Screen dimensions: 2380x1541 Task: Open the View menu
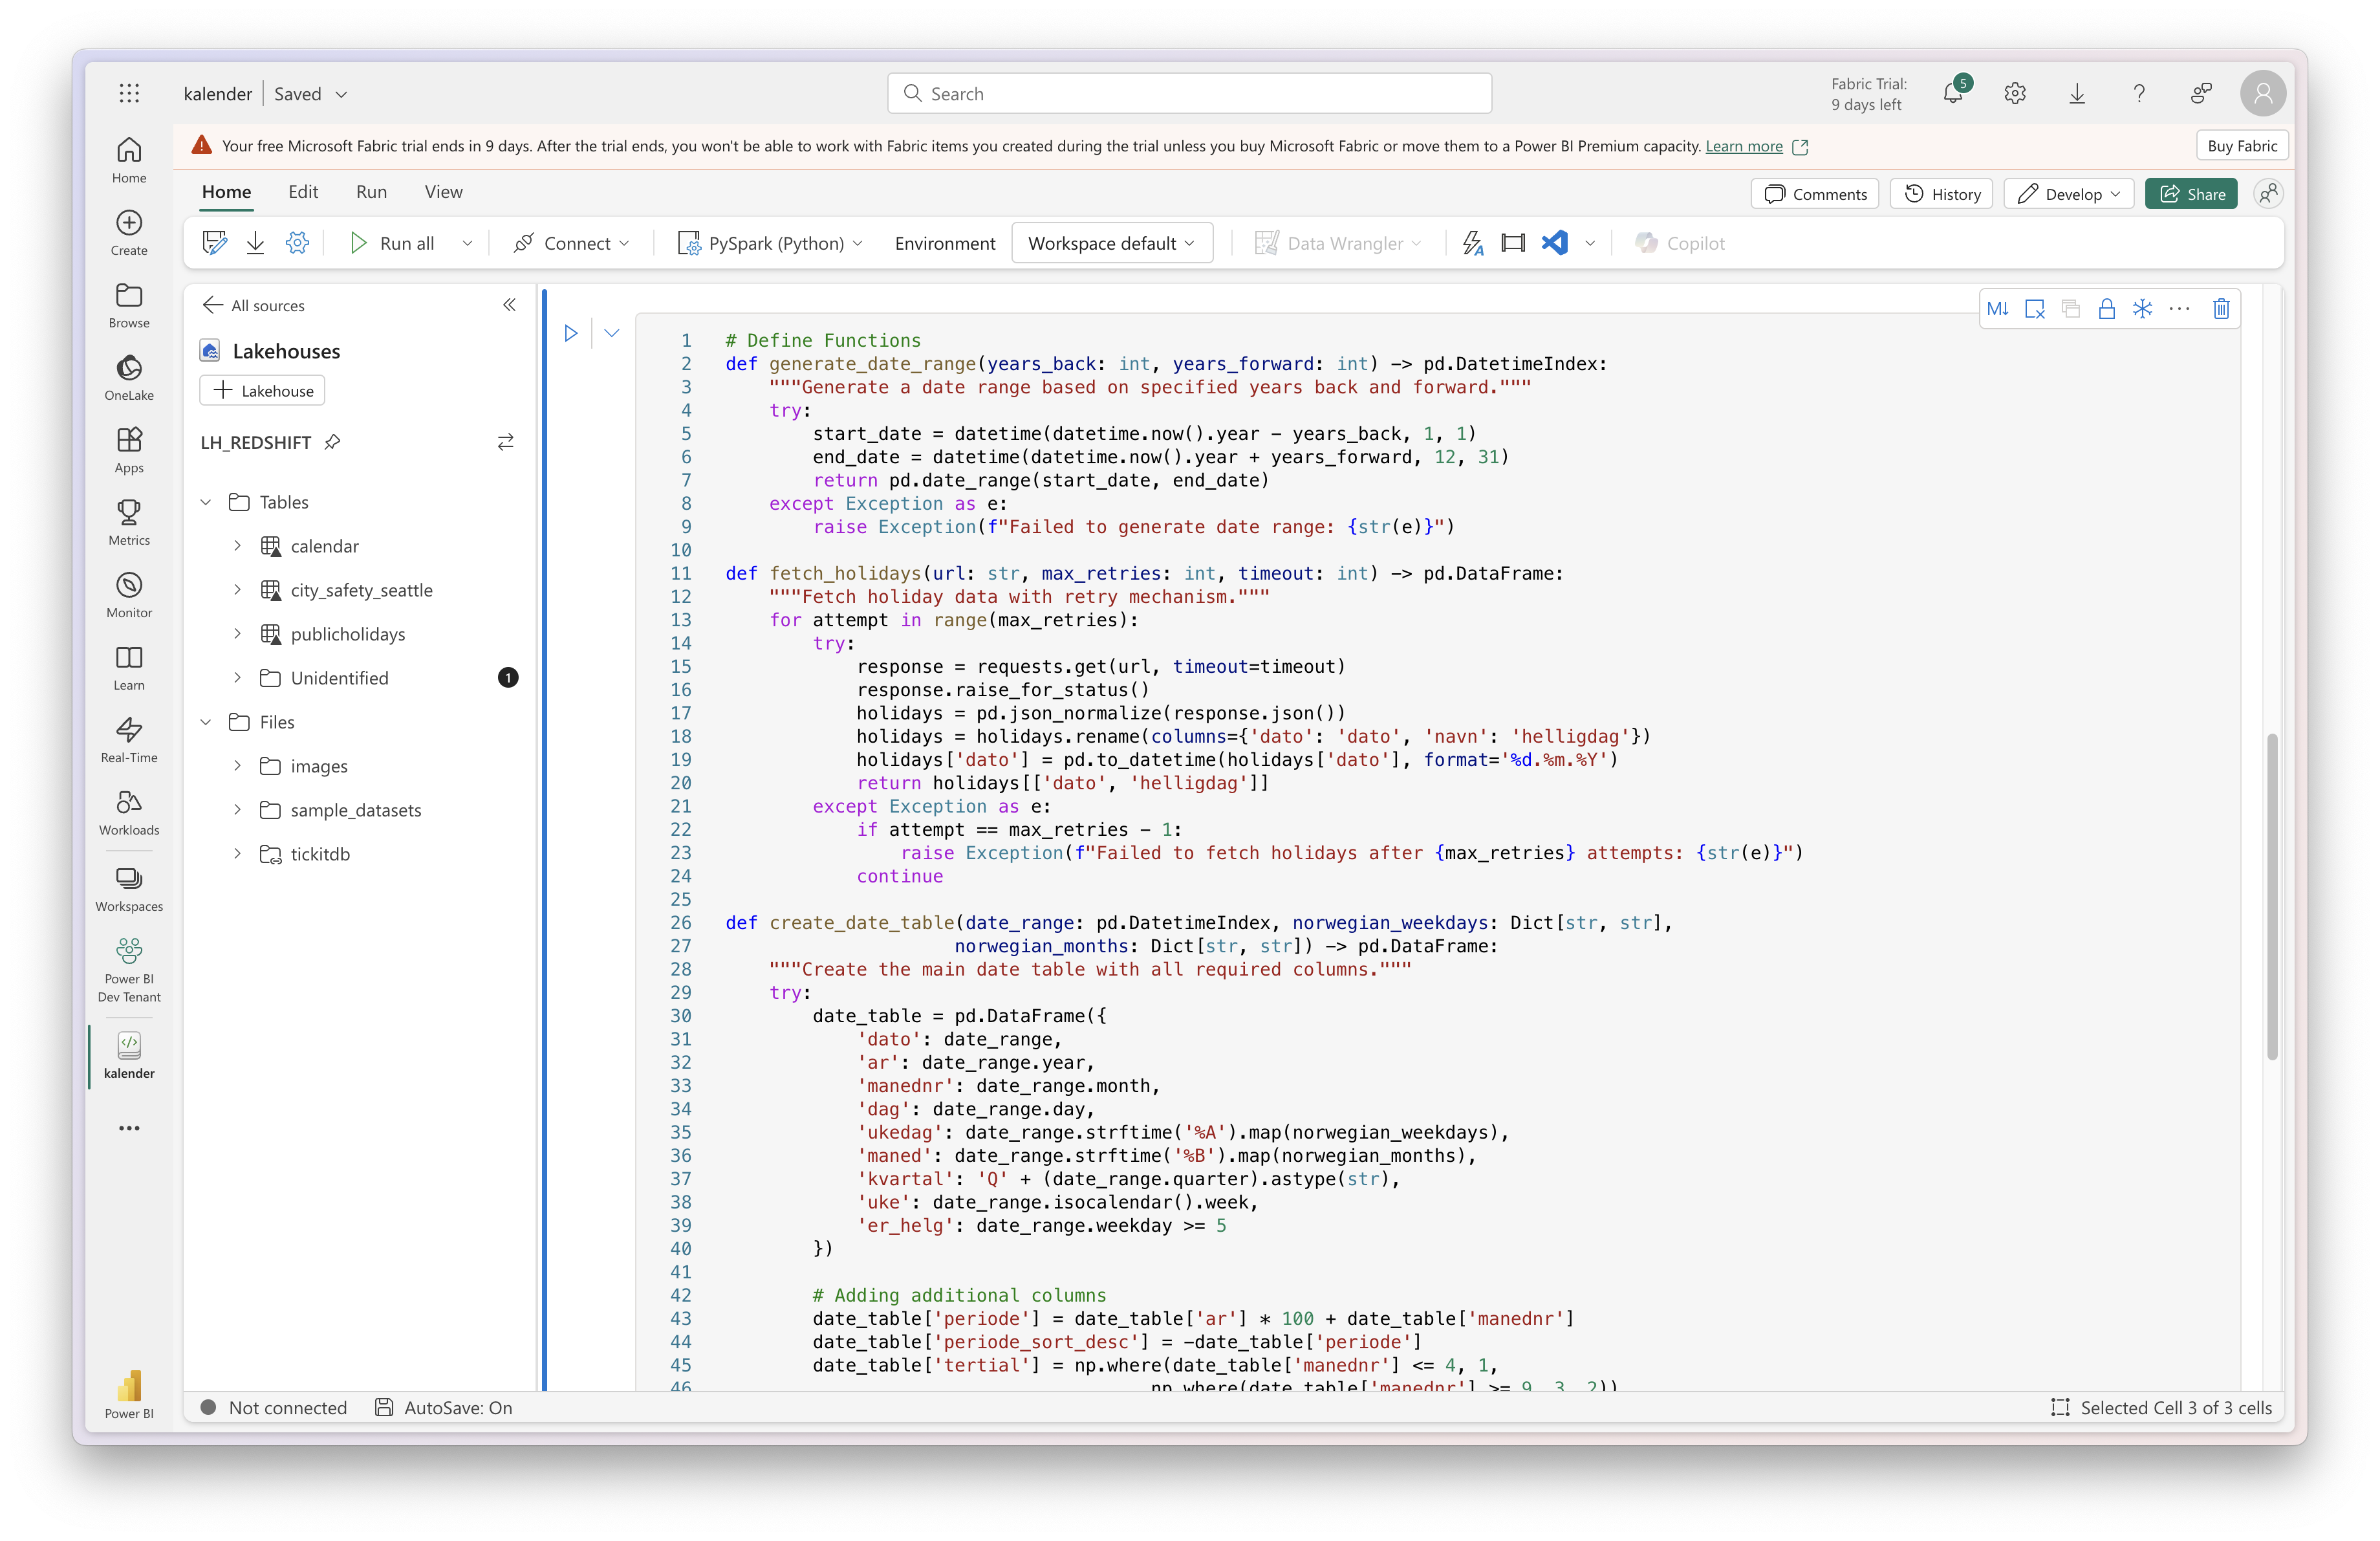point(442,192)
